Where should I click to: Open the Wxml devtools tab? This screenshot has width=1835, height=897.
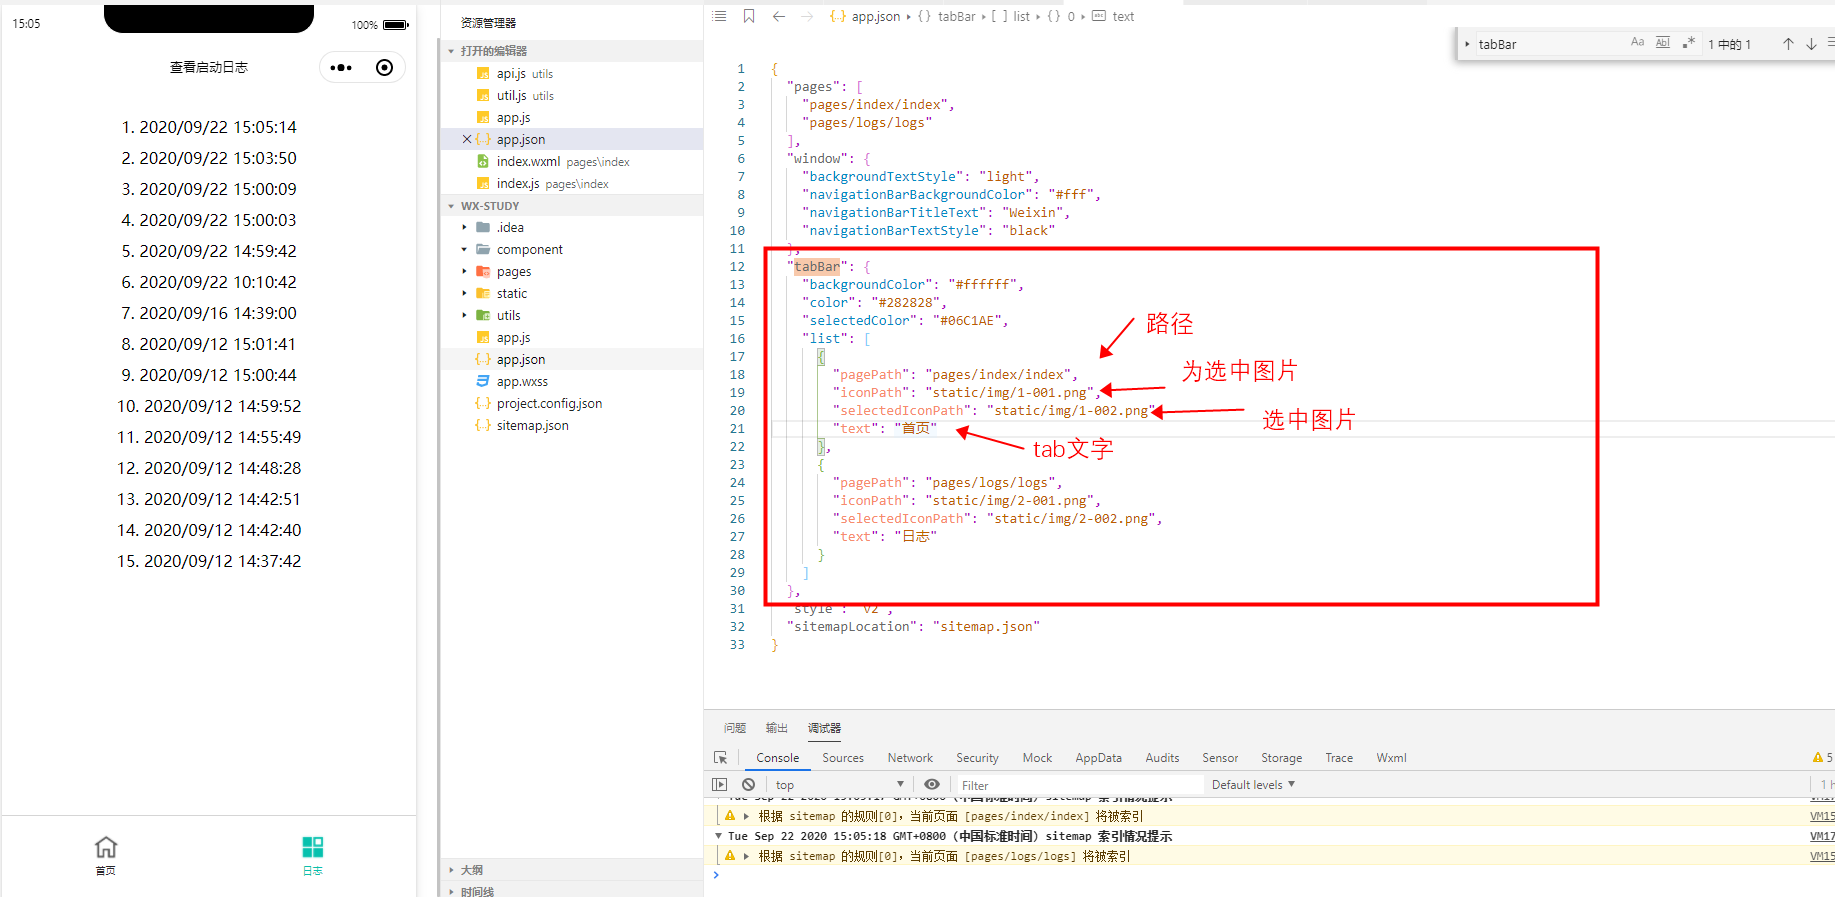[1391, 758]
